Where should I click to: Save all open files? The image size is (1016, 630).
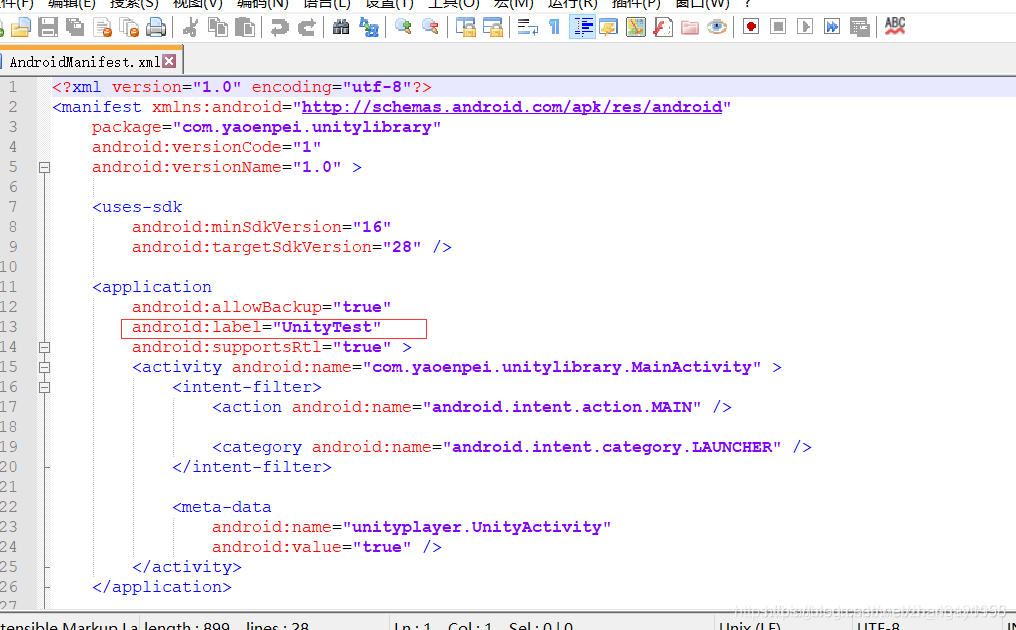75,27
